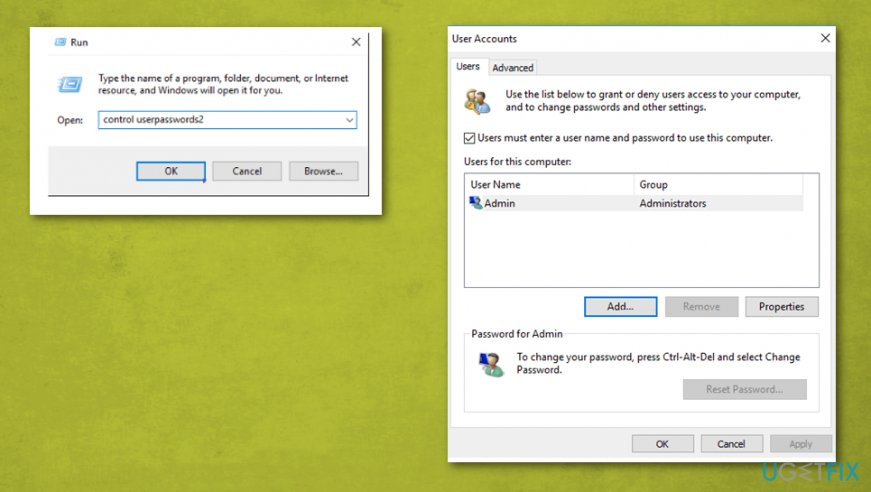Image resolution: width=871 pixels, height=492 pixels.
Task: Click the Run dialog title bar icon
Action: click(x=58, y=42)
